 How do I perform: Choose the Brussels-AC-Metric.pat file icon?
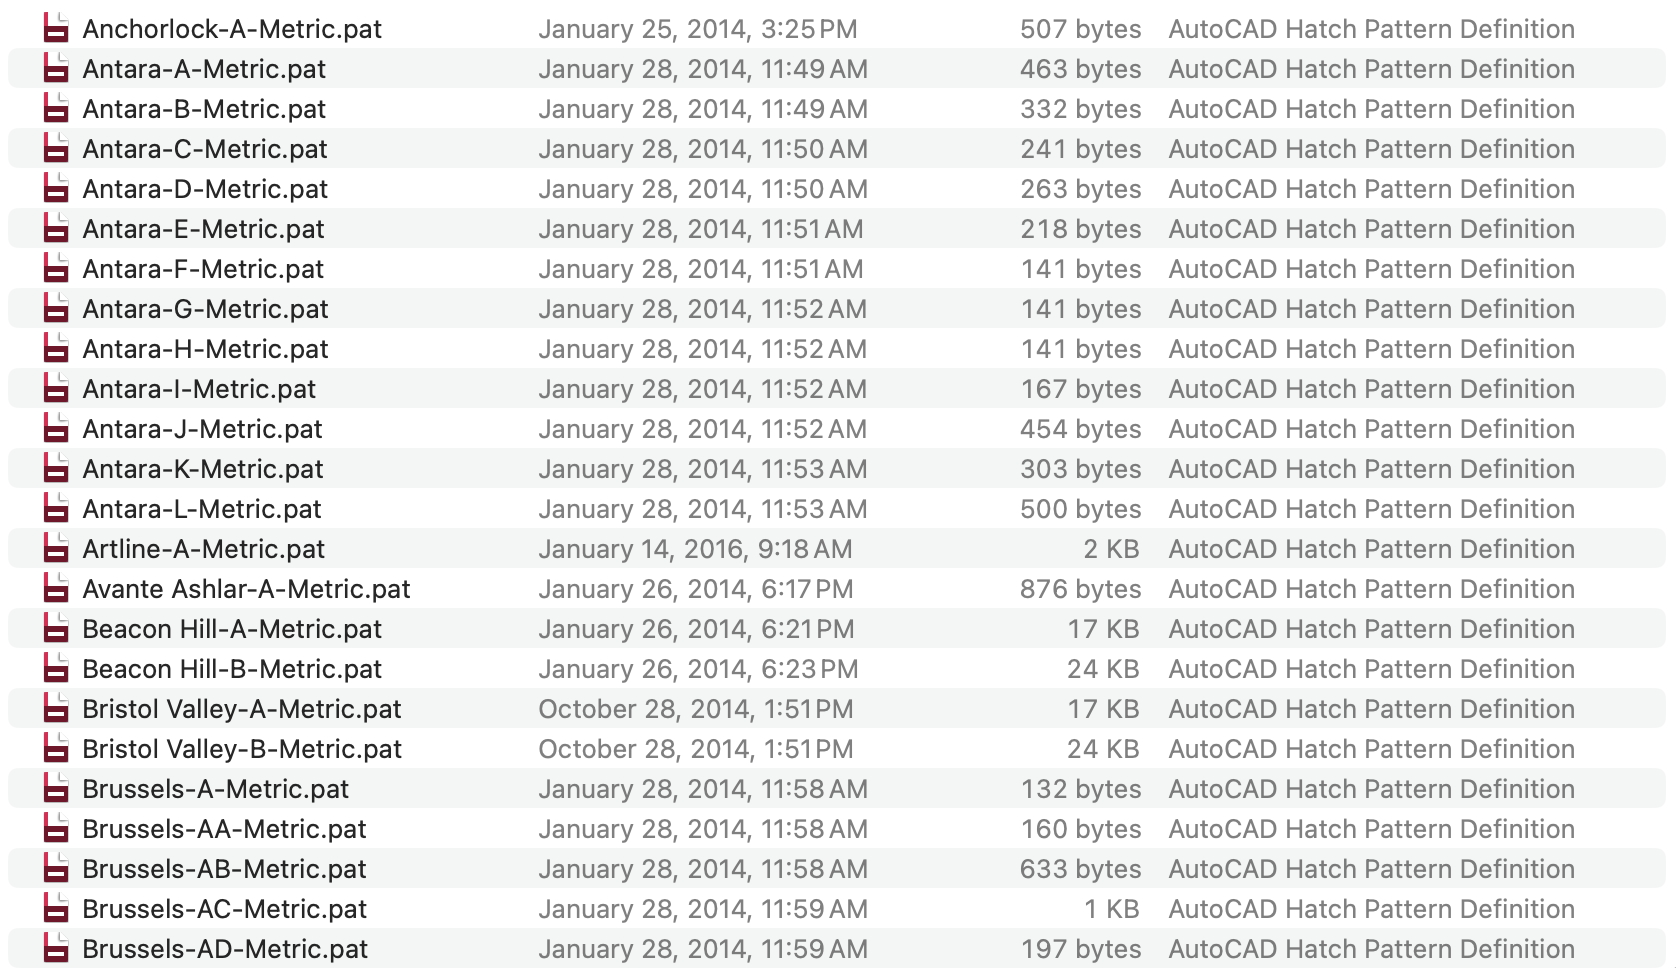pos(57,908)
